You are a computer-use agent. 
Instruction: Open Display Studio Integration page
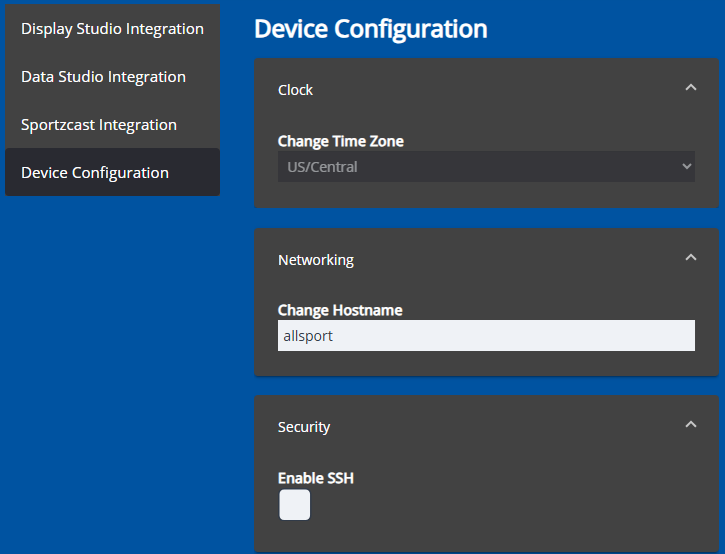(112, 29)
